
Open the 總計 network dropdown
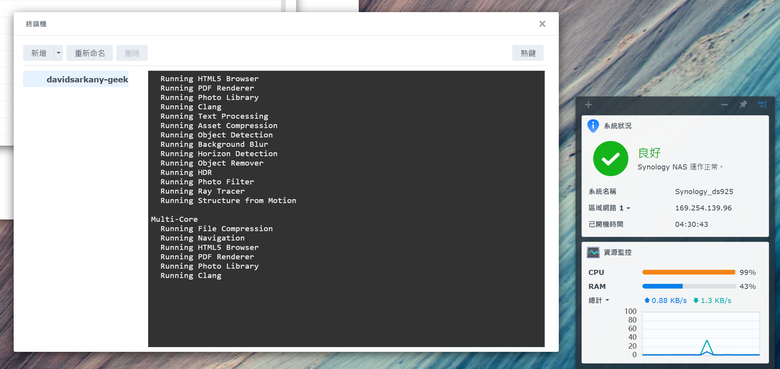tap(598, 300)
